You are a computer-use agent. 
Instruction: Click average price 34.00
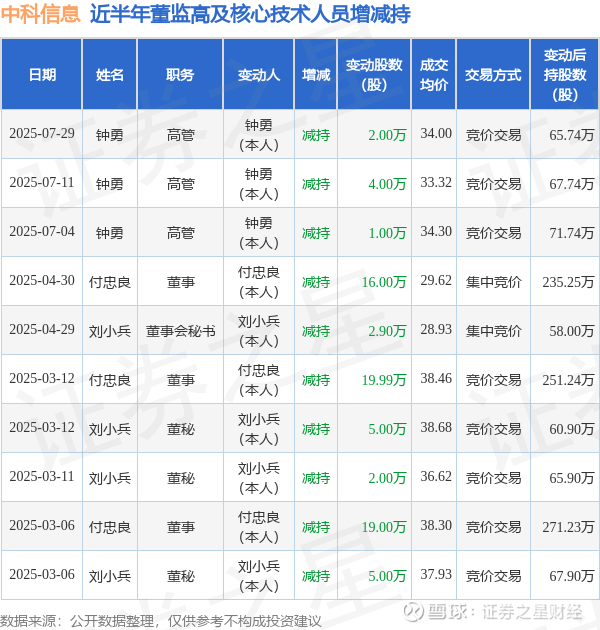pyautogui.click(x=436, y=133)
